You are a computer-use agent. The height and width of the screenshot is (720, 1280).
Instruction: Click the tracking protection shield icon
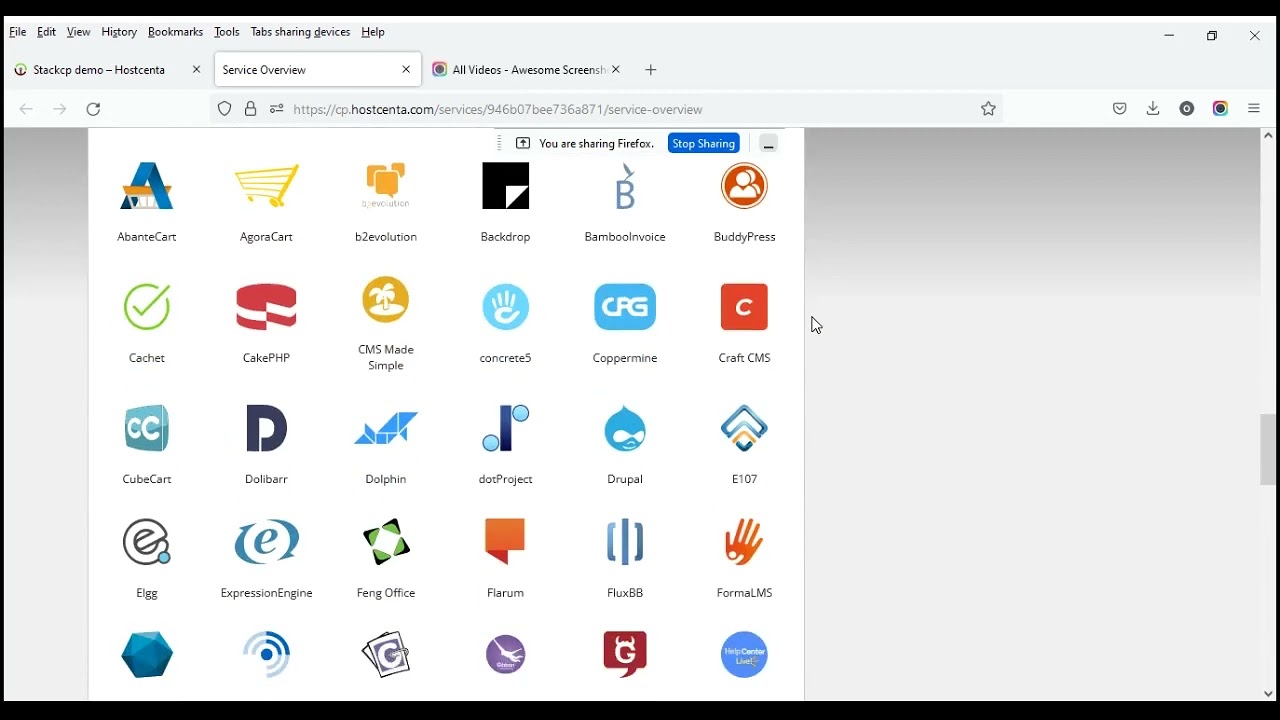[225, 109]
